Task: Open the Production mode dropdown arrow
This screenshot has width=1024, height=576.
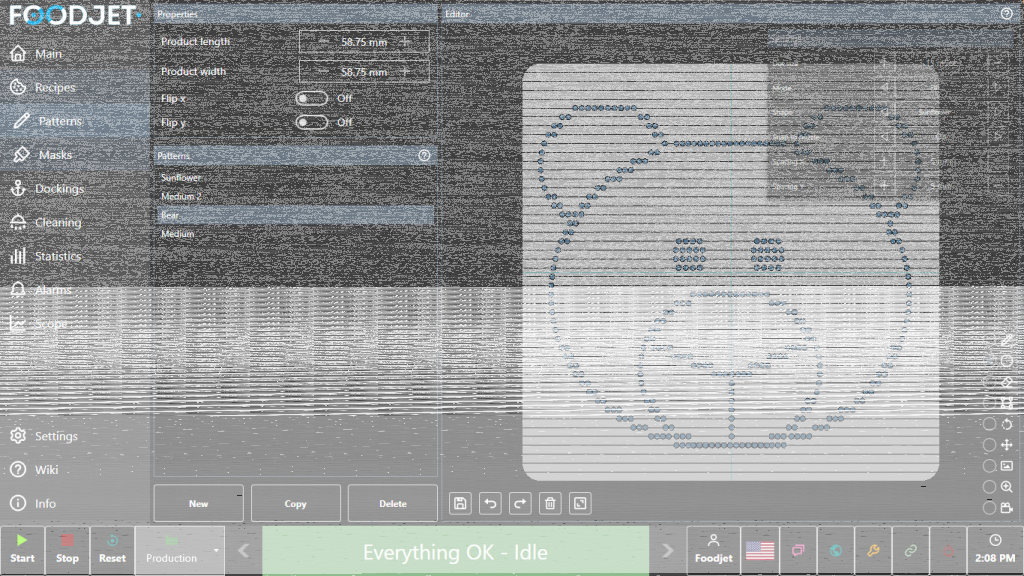Action: (216, 551)
